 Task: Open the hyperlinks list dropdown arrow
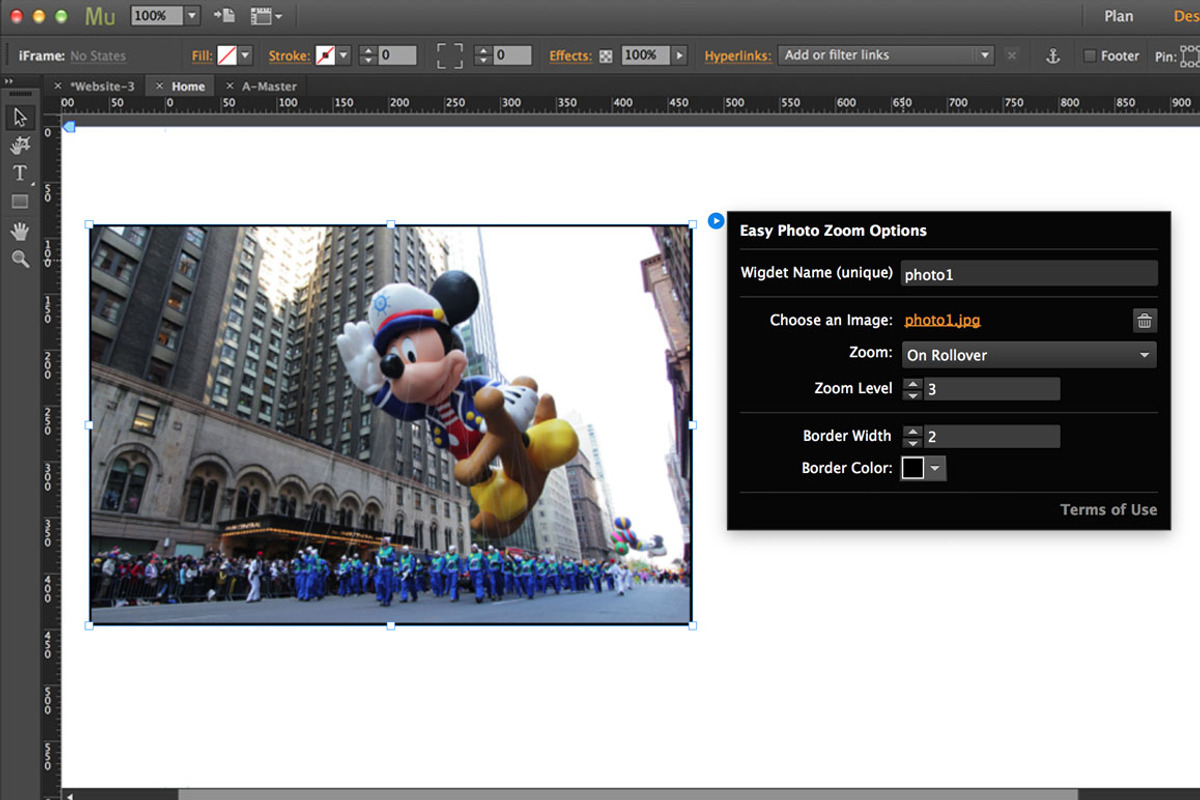(985, 56)
